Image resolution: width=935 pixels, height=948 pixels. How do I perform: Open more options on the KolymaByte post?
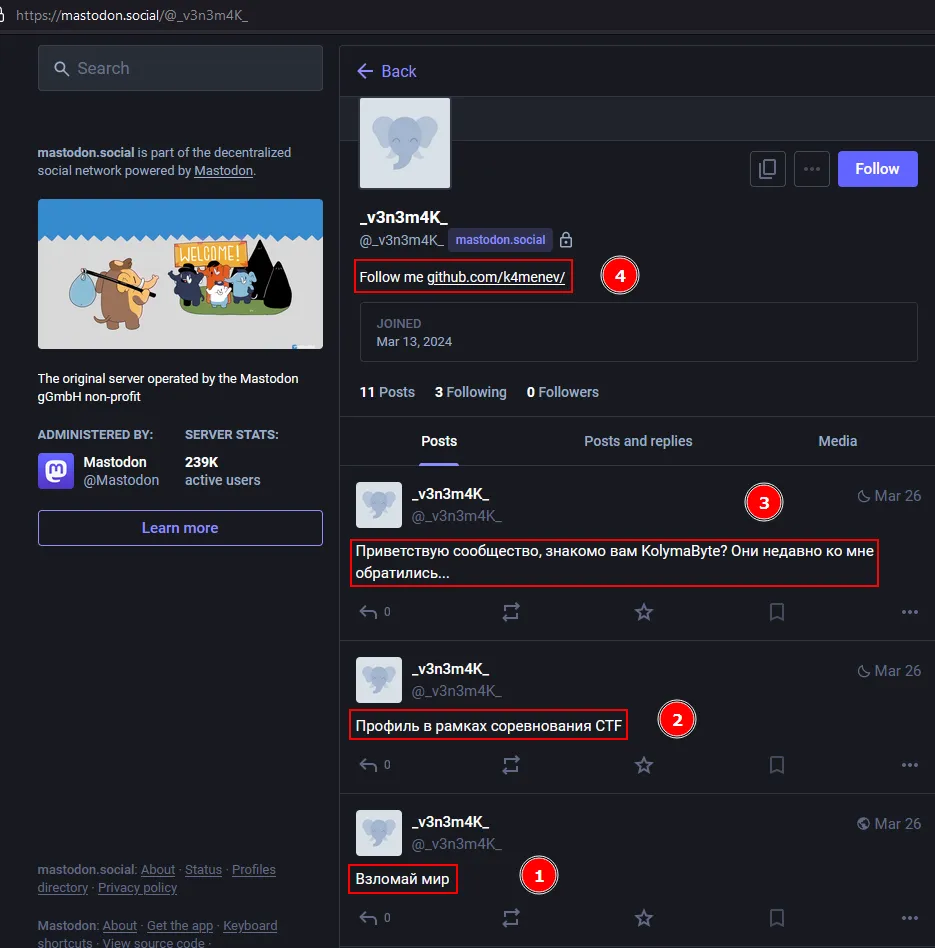click(x=910, y=612)
